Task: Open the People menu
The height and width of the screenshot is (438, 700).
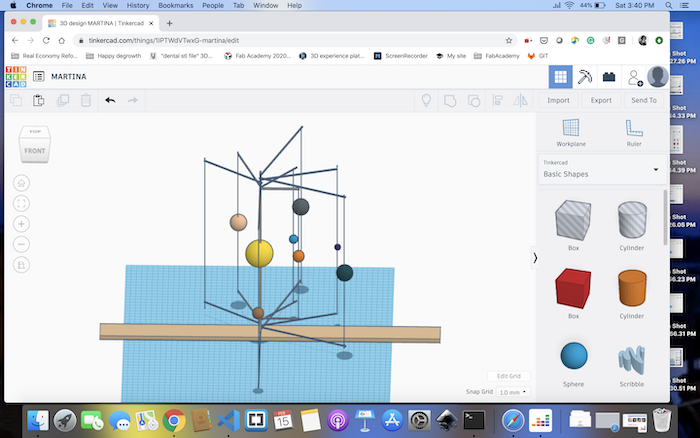Action: pyautogui.click(x=213, y=5)
